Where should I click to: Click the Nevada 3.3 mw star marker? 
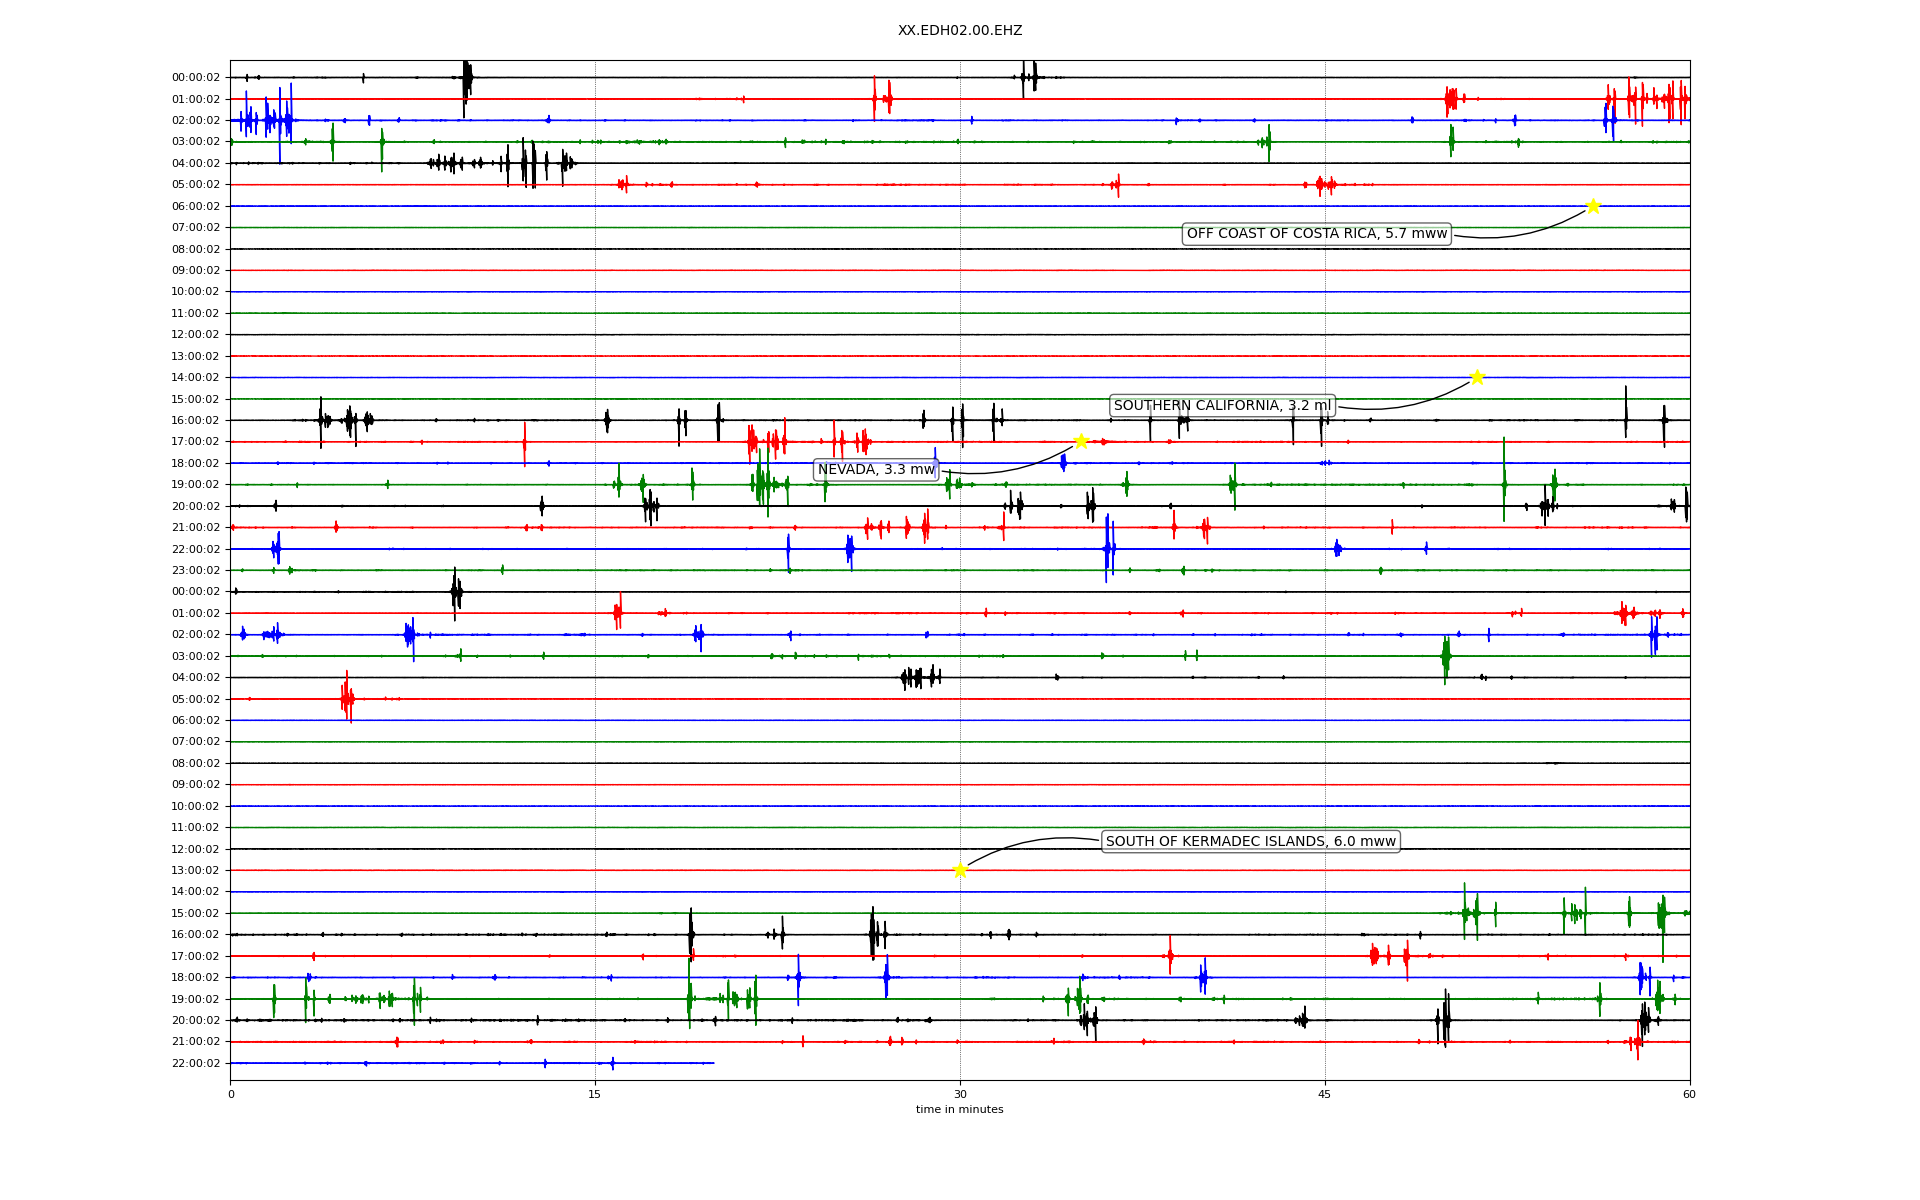click(x=1081, y=441)
